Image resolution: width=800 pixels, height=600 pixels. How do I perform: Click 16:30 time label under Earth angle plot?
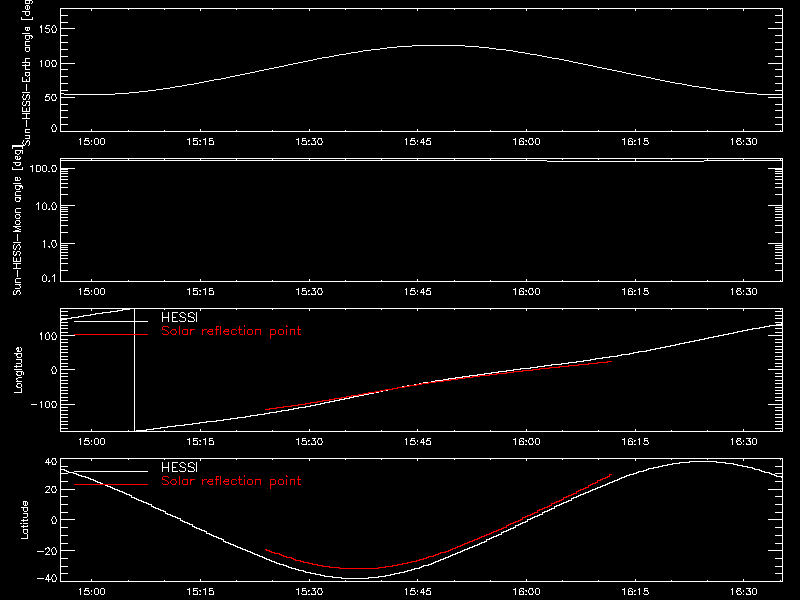pyautogui.click(x=744, y=141)
